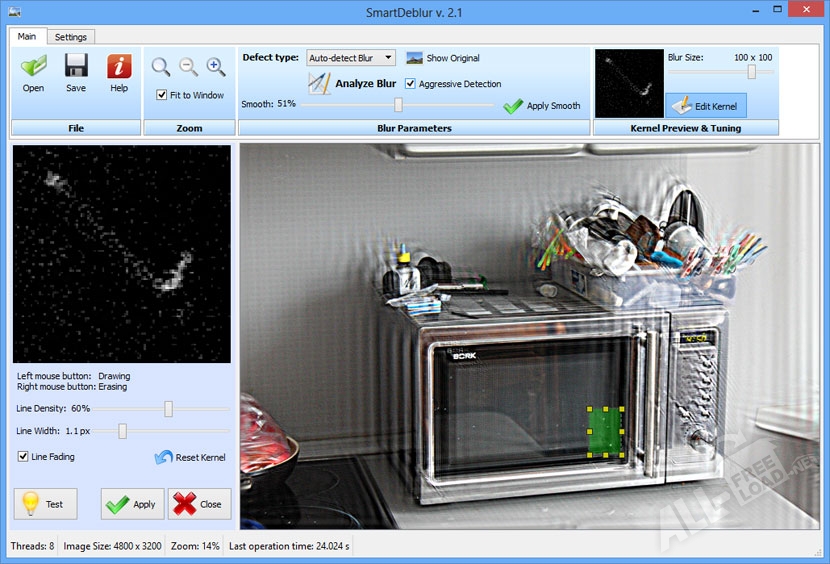Disable Aggressive Detection checkbox
Image resolution: width=830 pixels, height=564 pixels.
[x=410, y=84]
